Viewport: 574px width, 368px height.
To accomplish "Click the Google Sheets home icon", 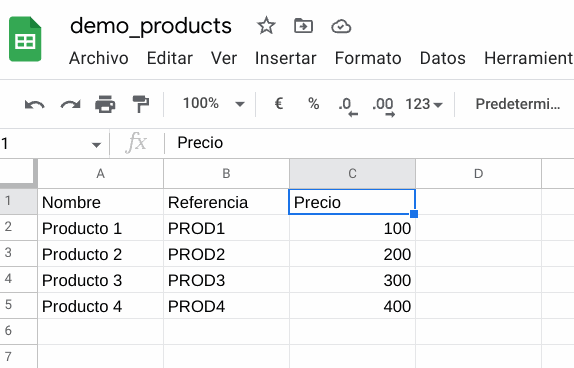I will click(x=25, y=39).
